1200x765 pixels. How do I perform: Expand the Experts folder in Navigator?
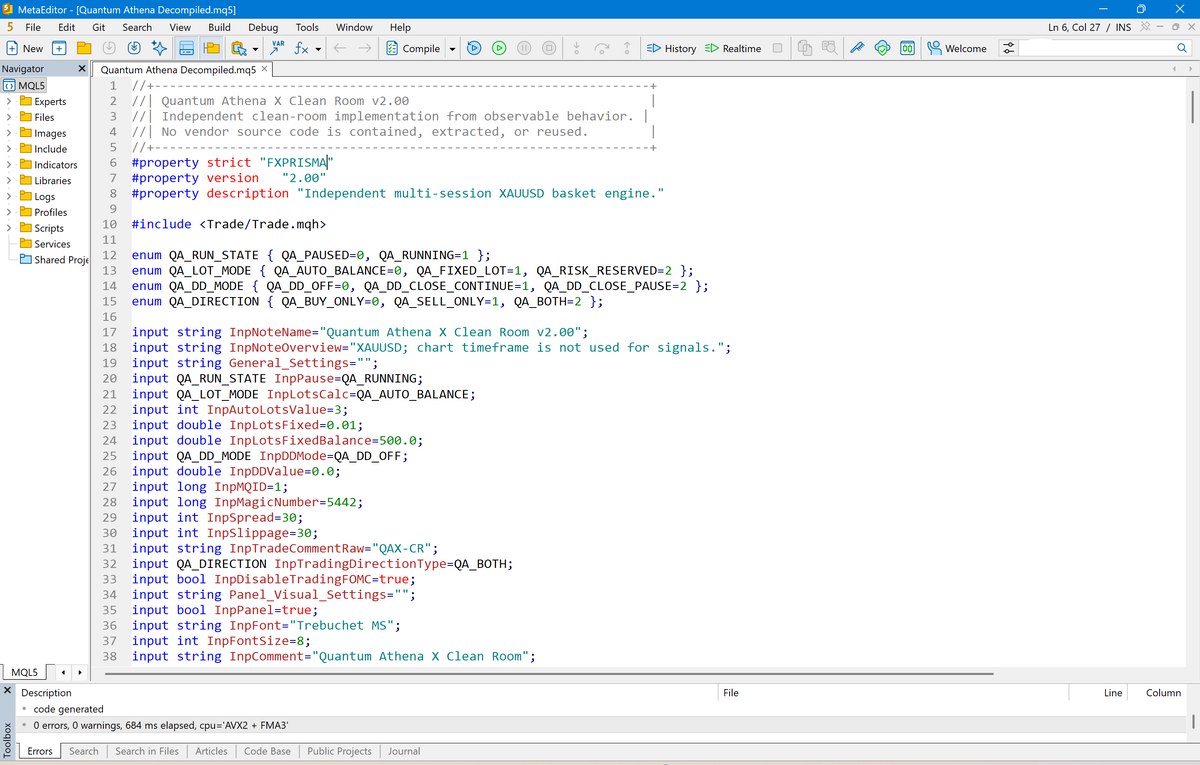(9, 101)
